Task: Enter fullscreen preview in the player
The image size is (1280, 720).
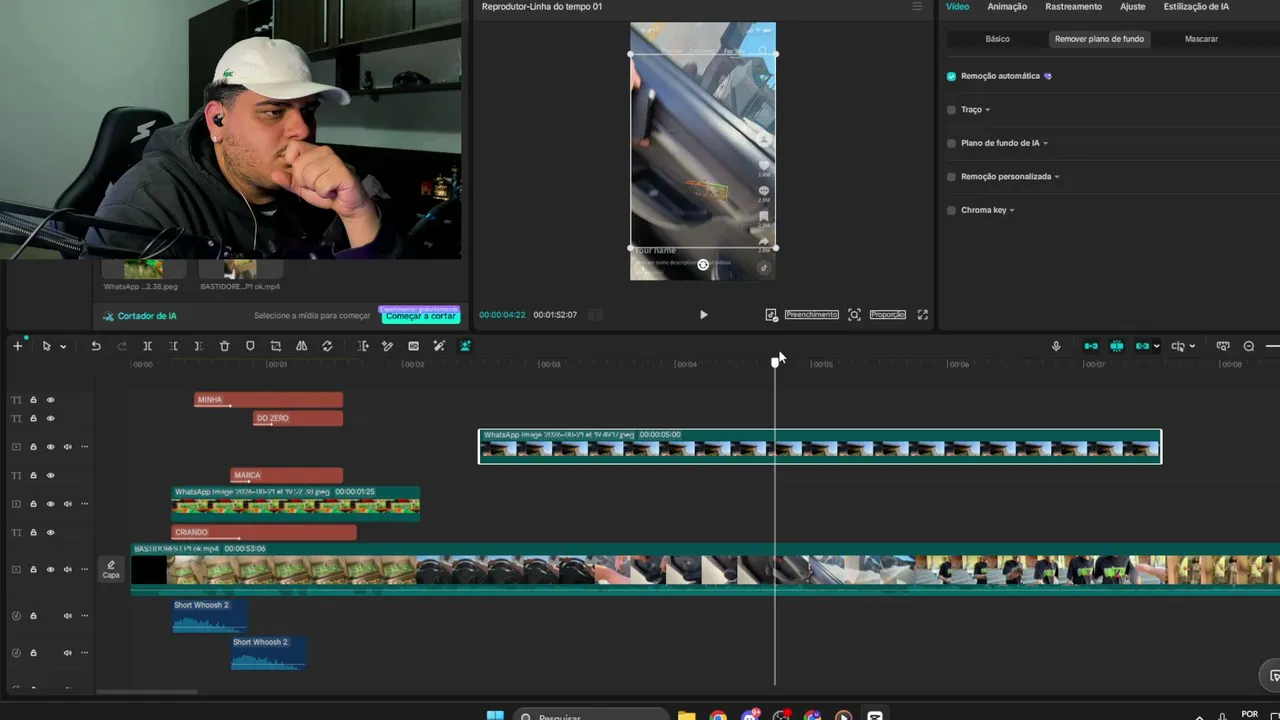Action: [923, 315]
